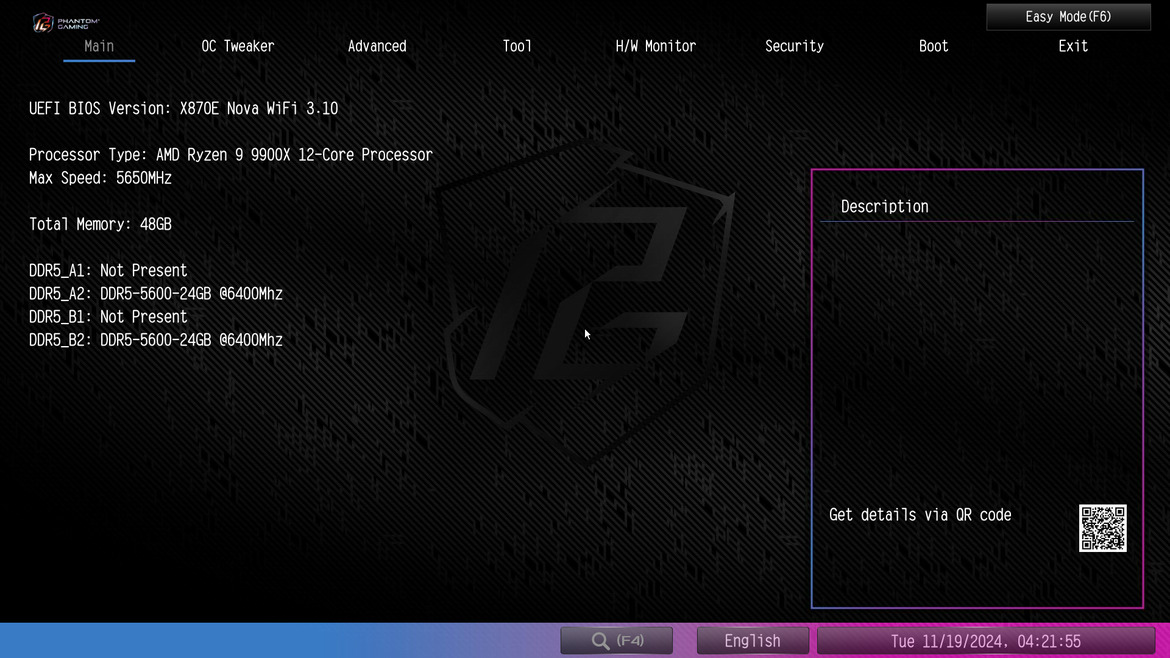Click the DDR5_A2 memory slot row
This screenshot has width=1170, height=658.
click(156, 294)
